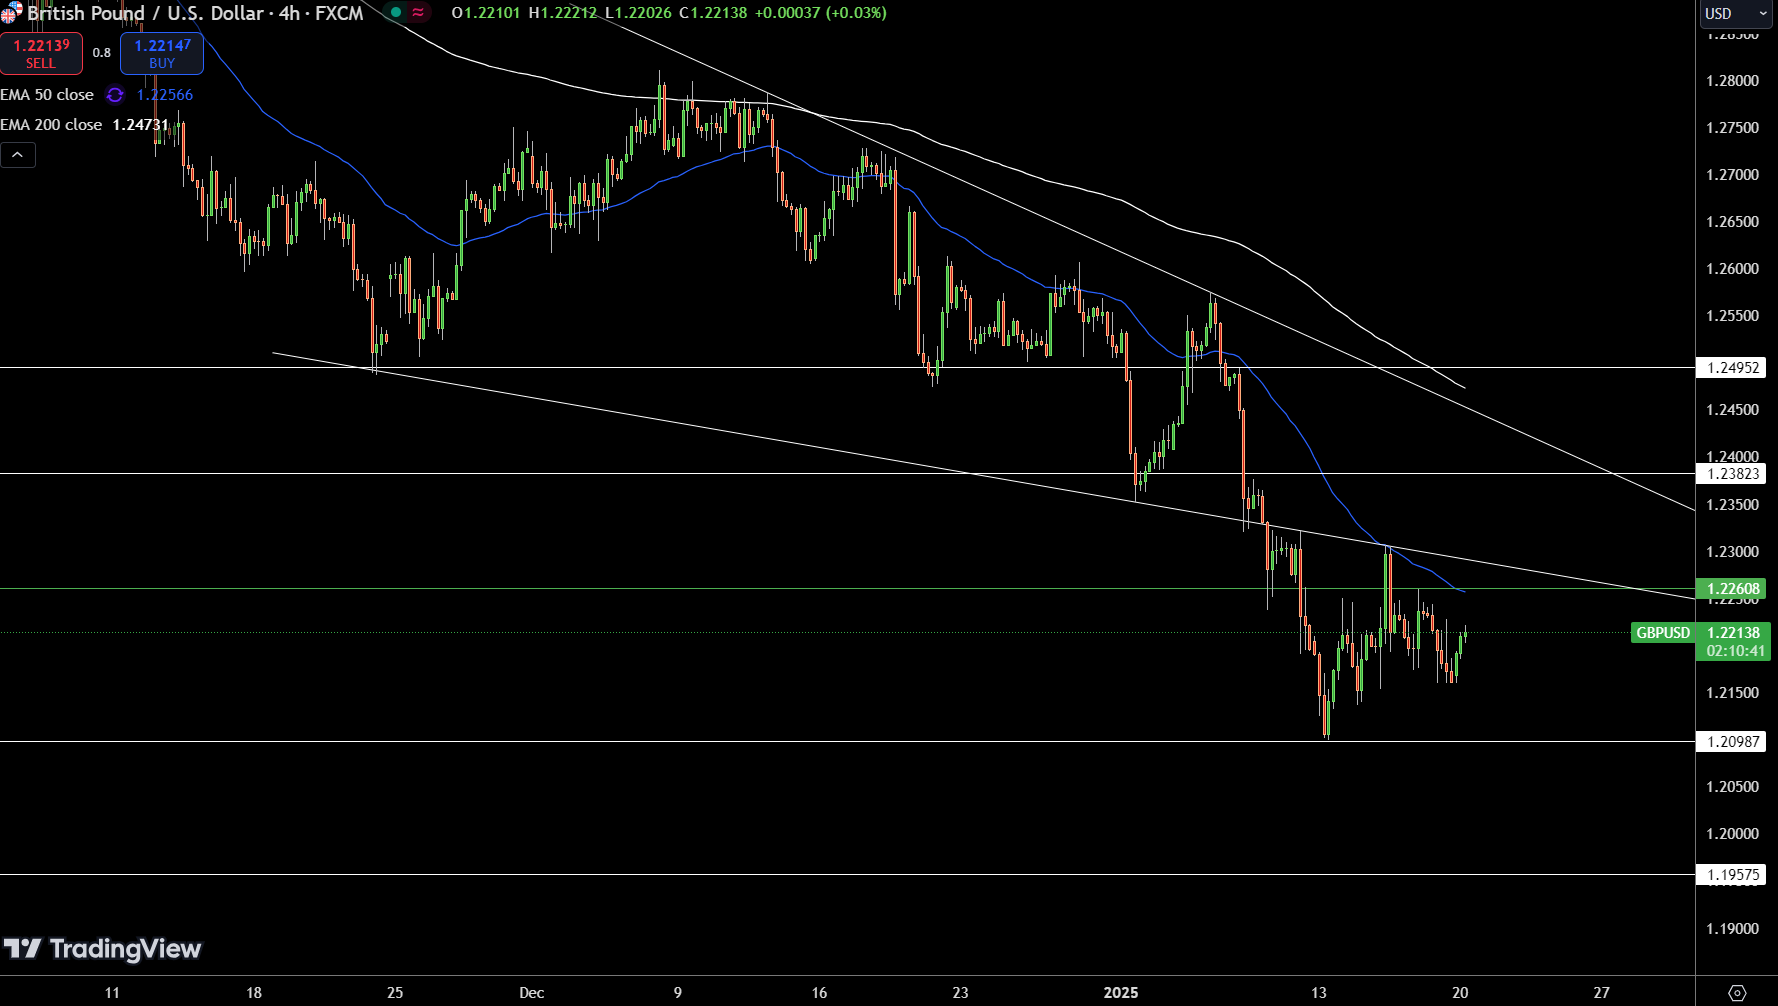Click the GBPUSD current price tag
The width and height of the screenshot is (1778, 1006).
[x=1663, y=633]
